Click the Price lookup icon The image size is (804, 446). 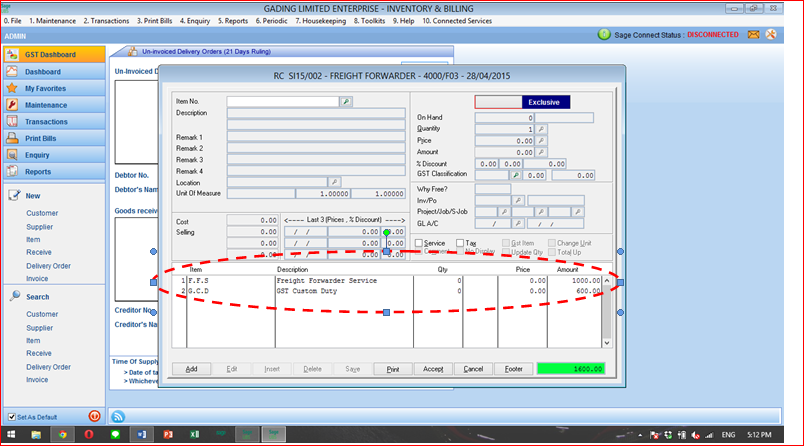pyautogui.click(x=541, y=140)
